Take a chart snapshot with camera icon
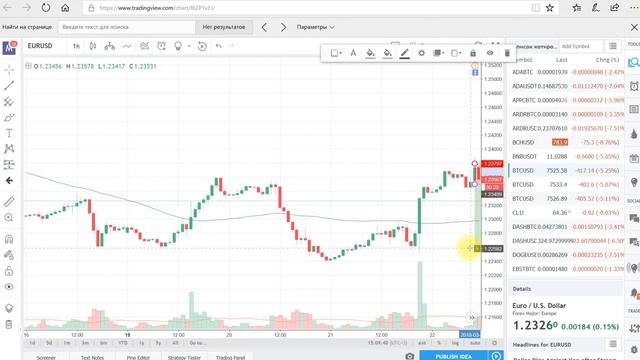Screen dimensions: 640x360 410,356
